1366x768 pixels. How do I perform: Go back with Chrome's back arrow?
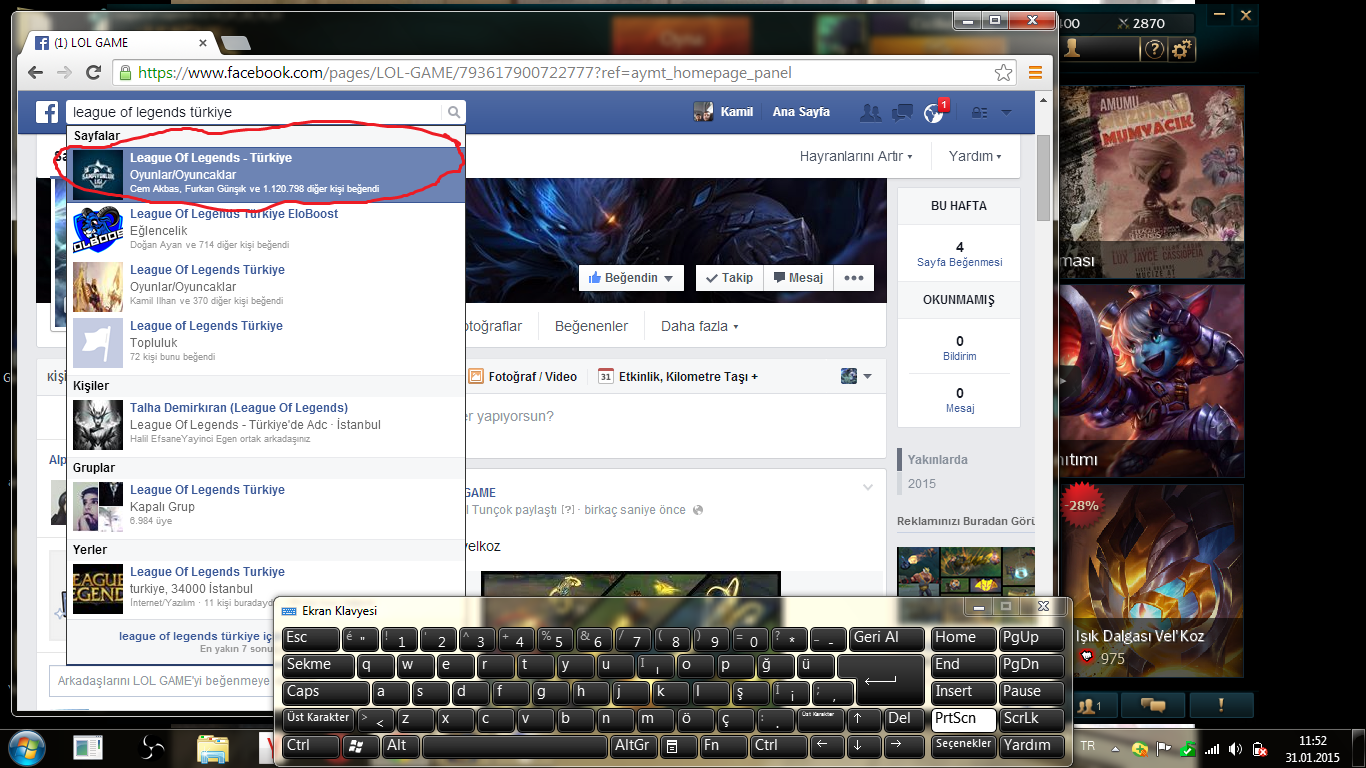pos(36,73)
